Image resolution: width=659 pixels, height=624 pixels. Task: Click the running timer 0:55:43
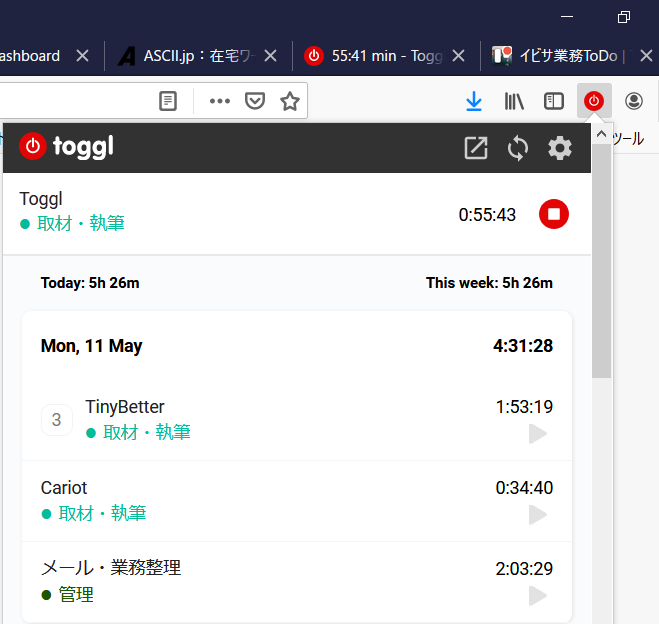[487, 215]
